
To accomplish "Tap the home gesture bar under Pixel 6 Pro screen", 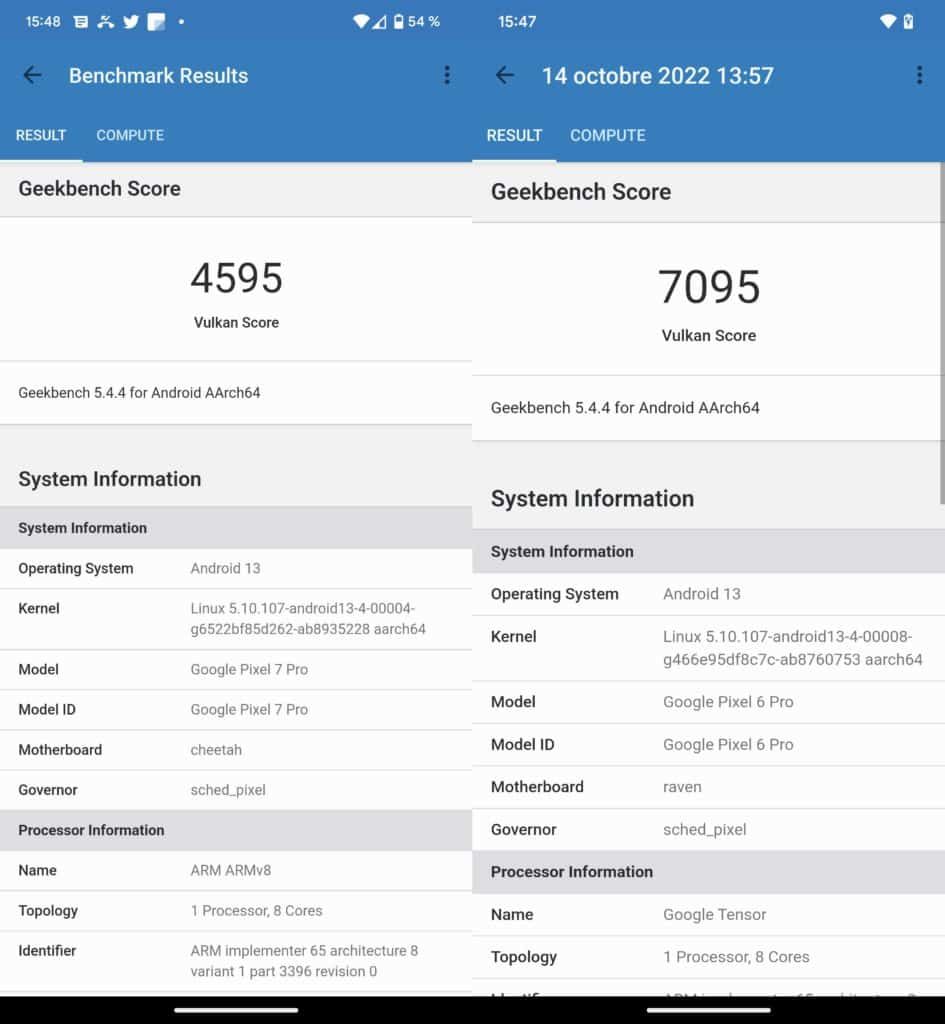I will click(x=709, y=1010).
